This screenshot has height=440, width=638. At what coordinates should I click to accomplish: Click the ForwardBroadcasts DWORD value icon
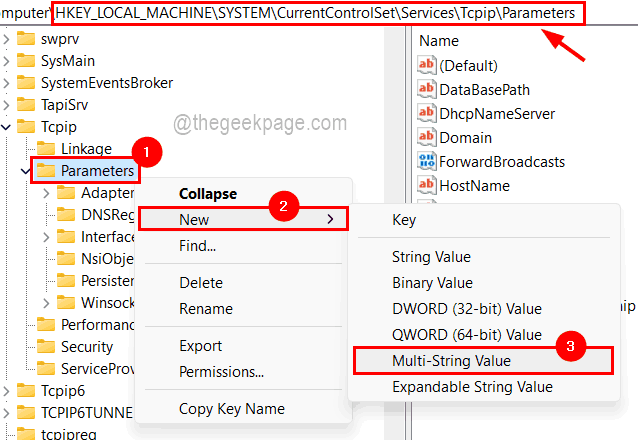tap(427, 161)
